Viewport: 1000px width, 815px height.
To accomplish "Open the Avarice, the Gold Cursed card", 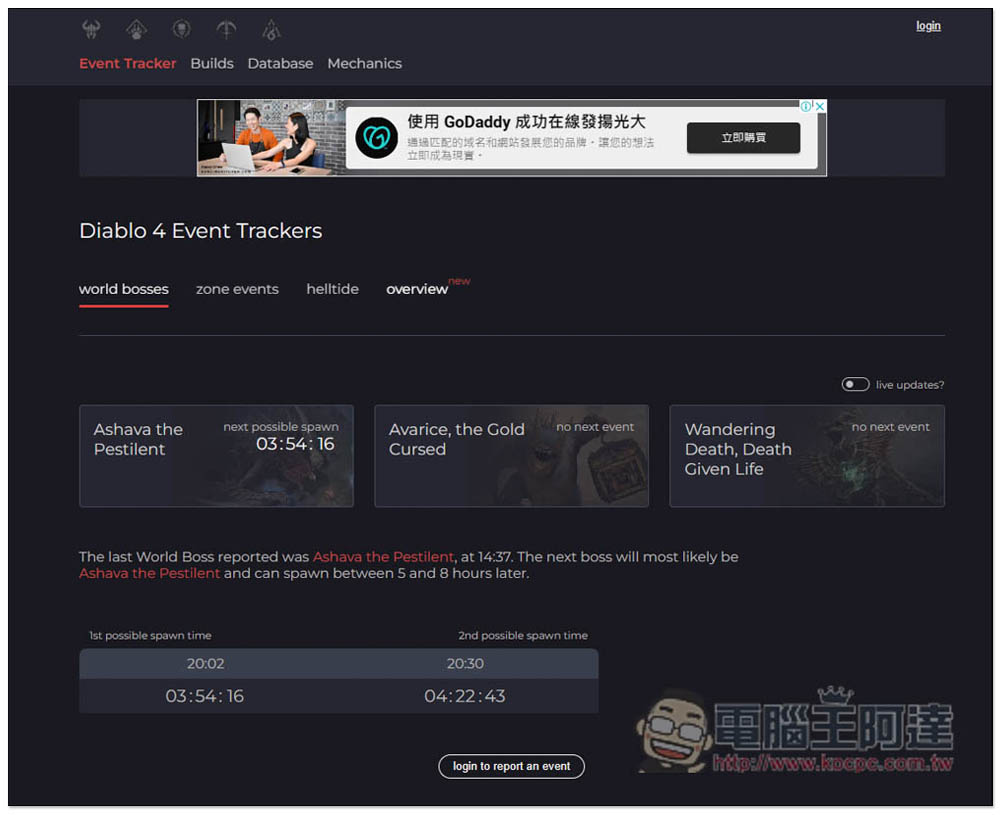I will click(x=511, y=456).
